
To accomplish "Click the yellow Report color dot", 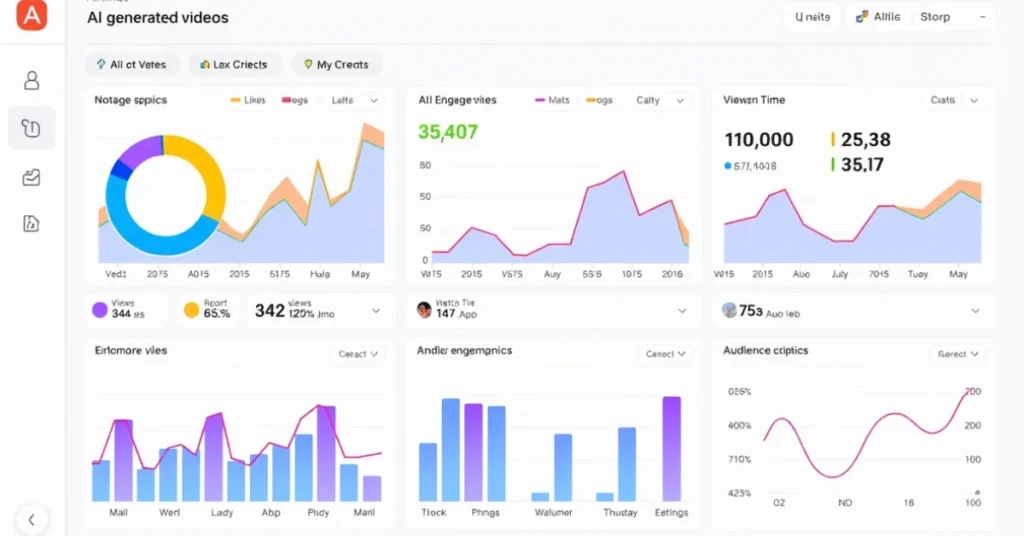I will point(191,310).
